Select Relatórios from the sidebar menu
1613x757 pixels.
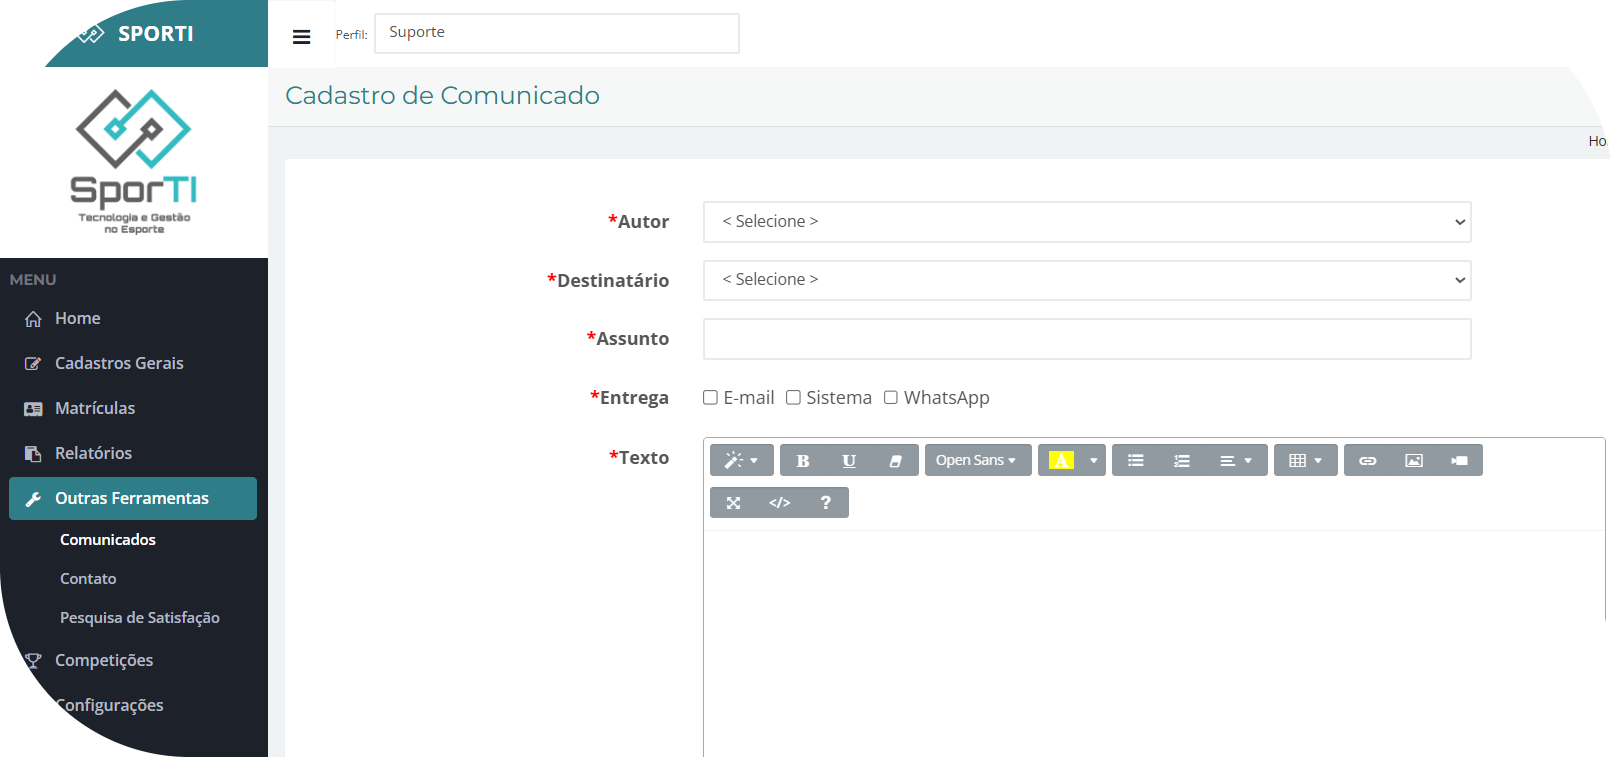click(x=93, y=453)
